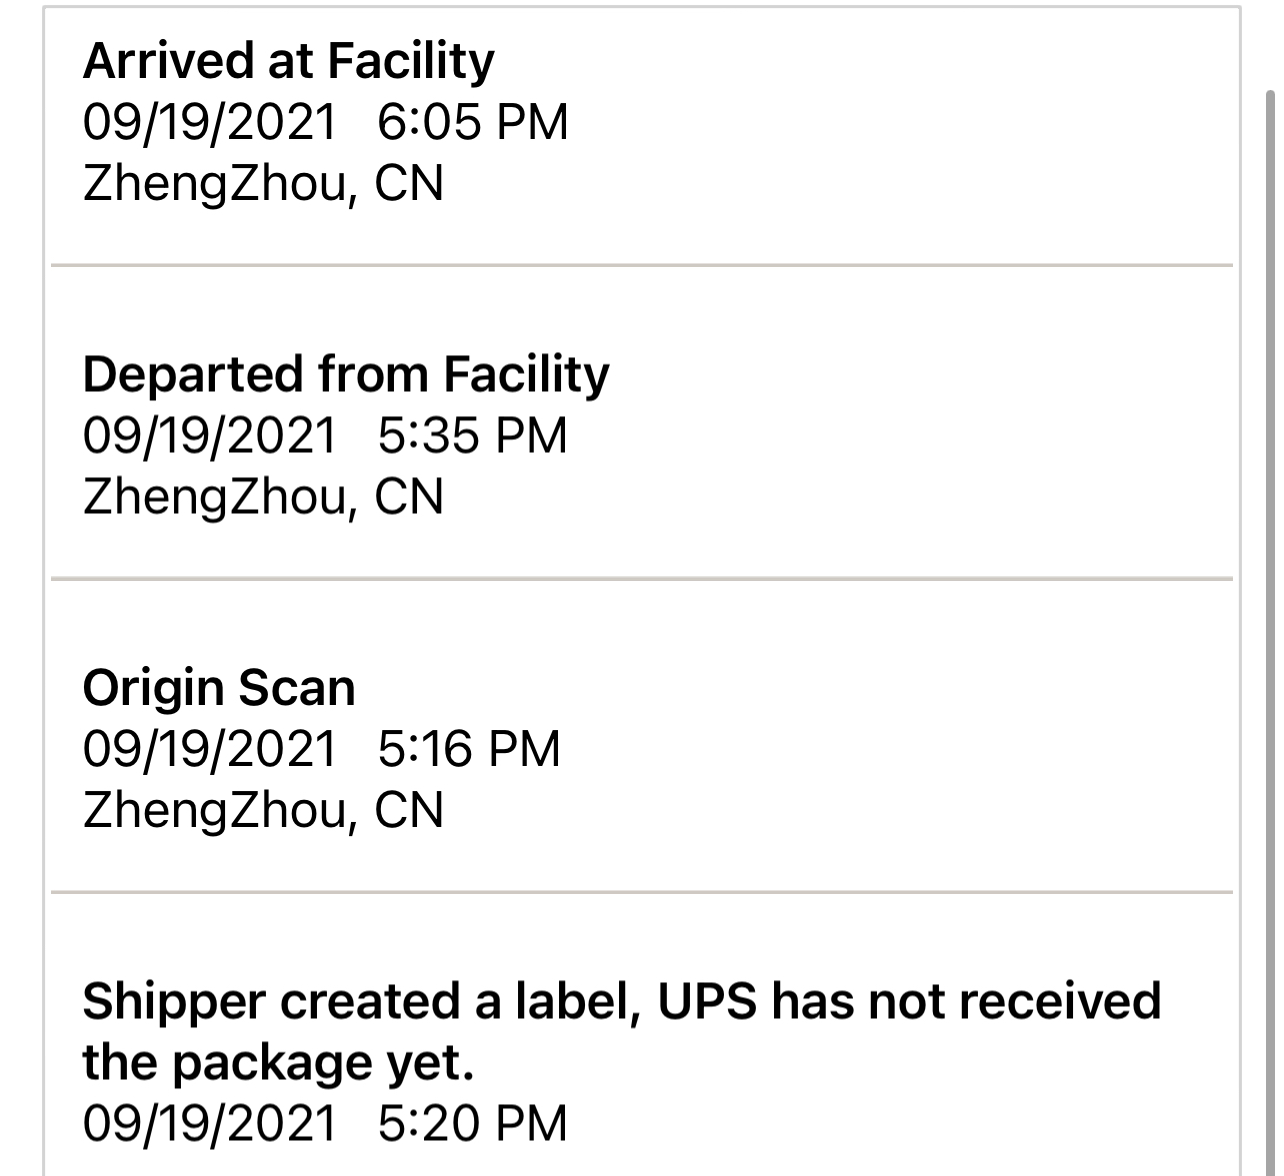Click the divider below the Arrived at Facility entry
The image size is (1284, 1176).
click(x=642, y=266)
